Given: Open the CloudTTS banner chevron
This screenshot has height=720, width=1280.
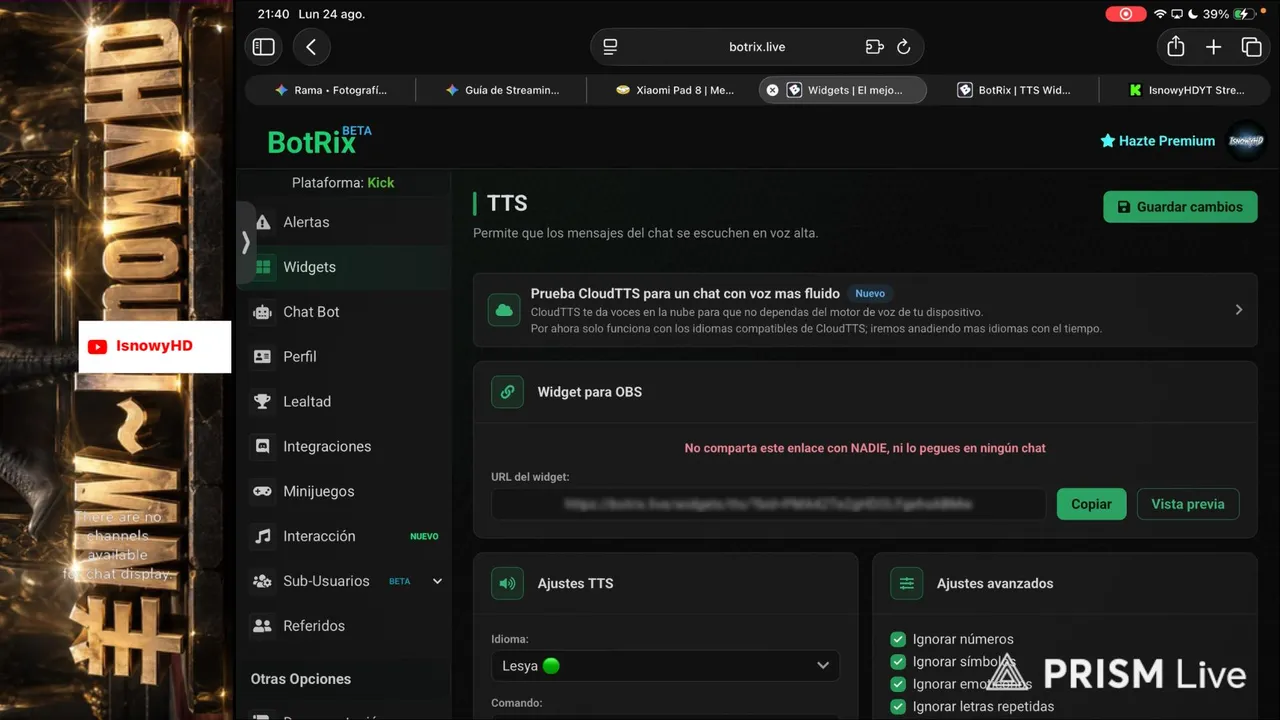Looking at the screenshot, I should pyautogui.click(x=1238, y=310).
